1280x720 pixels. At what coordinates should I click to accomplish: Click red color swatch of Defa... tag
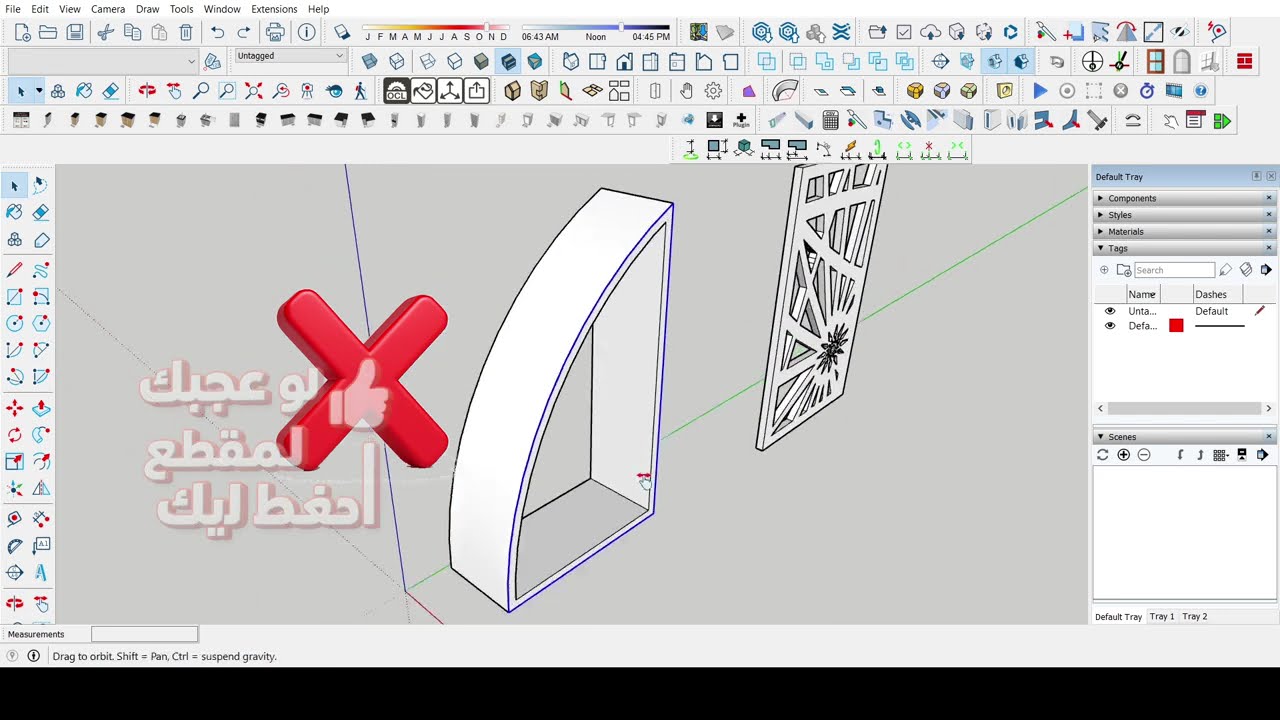coord(1176,326)
